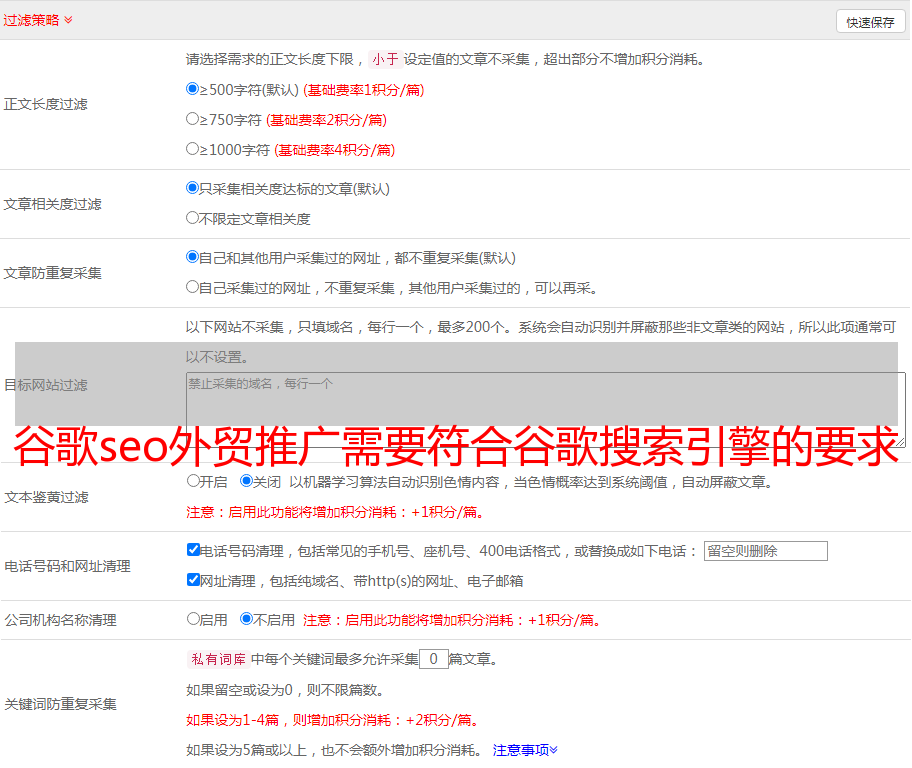Select 启用 for 公司机构名称清理
The image size is (912, 768).
tap(193, 619)
